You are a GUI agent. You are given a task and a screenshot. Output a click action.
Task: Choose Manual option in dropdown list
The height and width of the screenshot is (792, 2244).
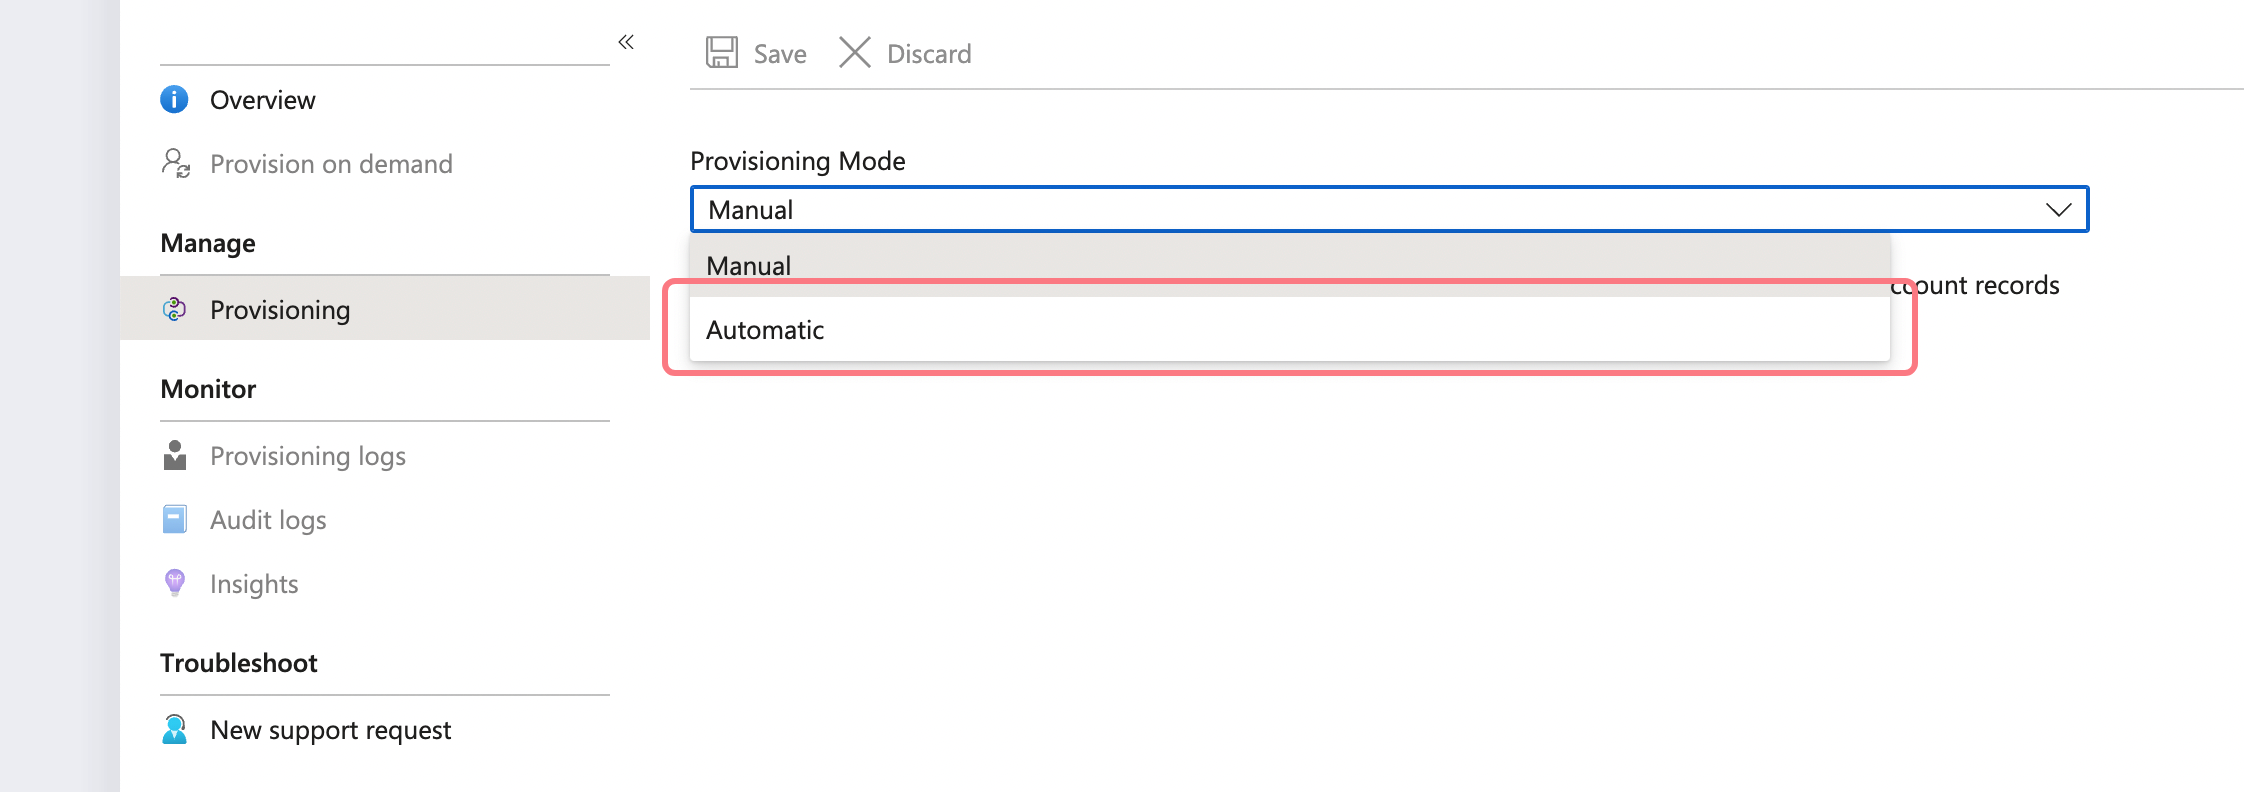pos(749,265)
